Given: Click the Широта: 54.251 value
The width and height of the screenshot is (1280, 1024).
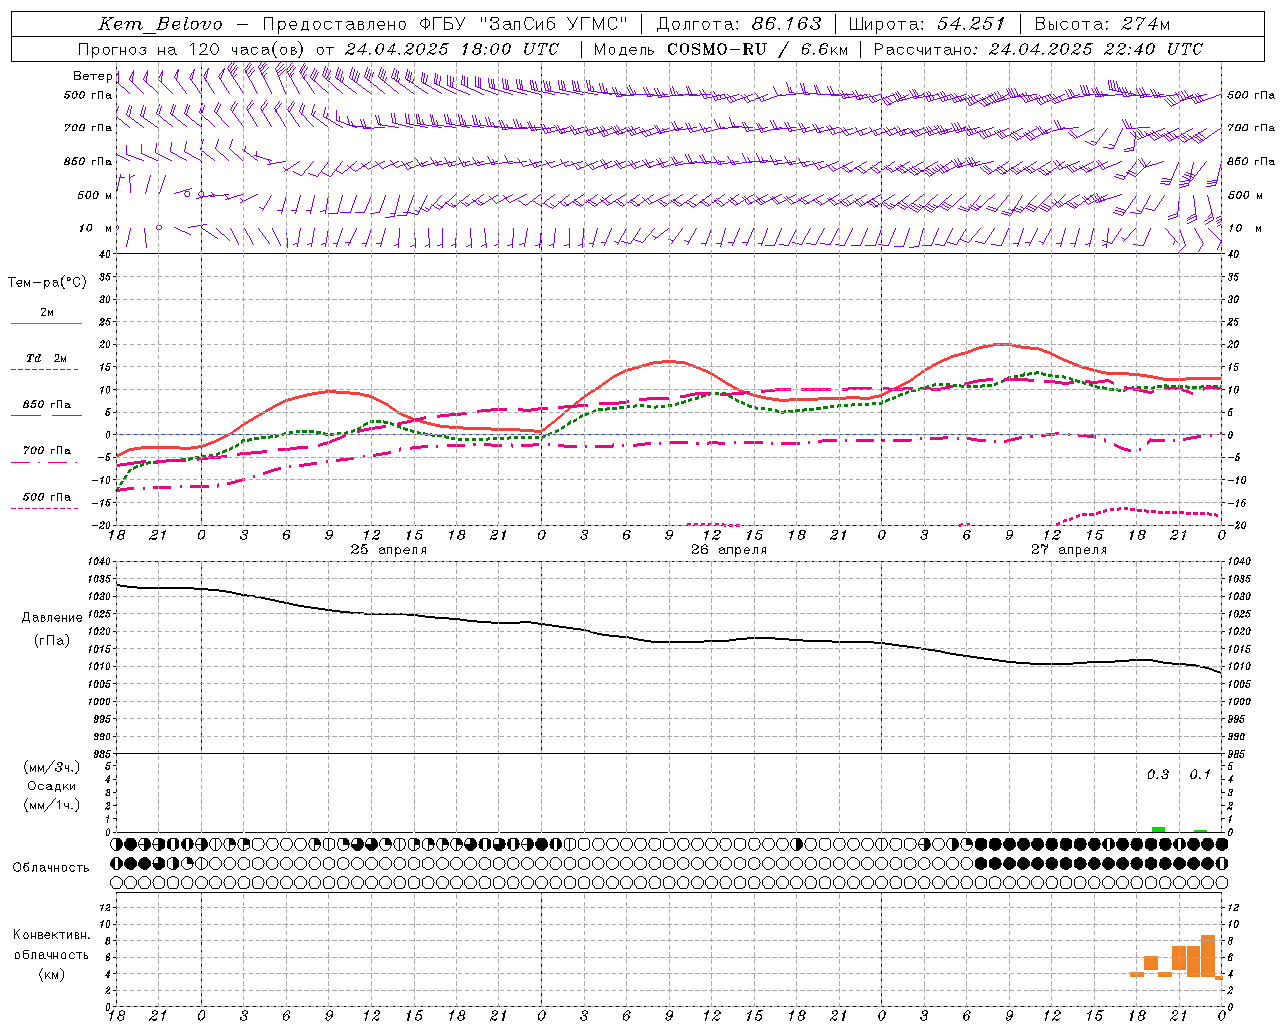Looking at the screenshot, I should [926, 24].
